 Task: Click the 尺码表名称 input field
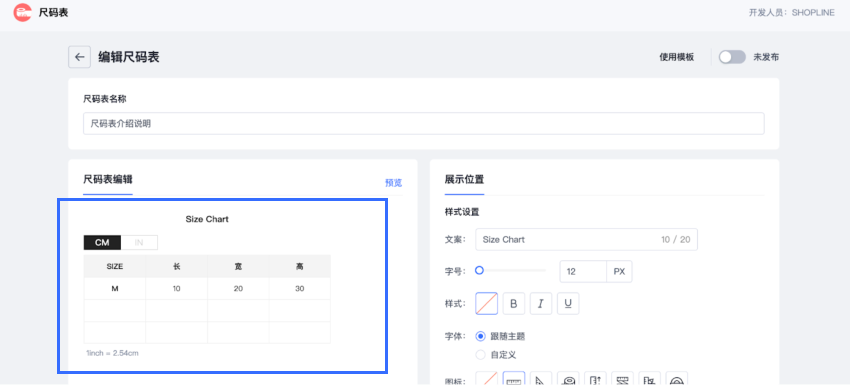click(x=424, y=124)
